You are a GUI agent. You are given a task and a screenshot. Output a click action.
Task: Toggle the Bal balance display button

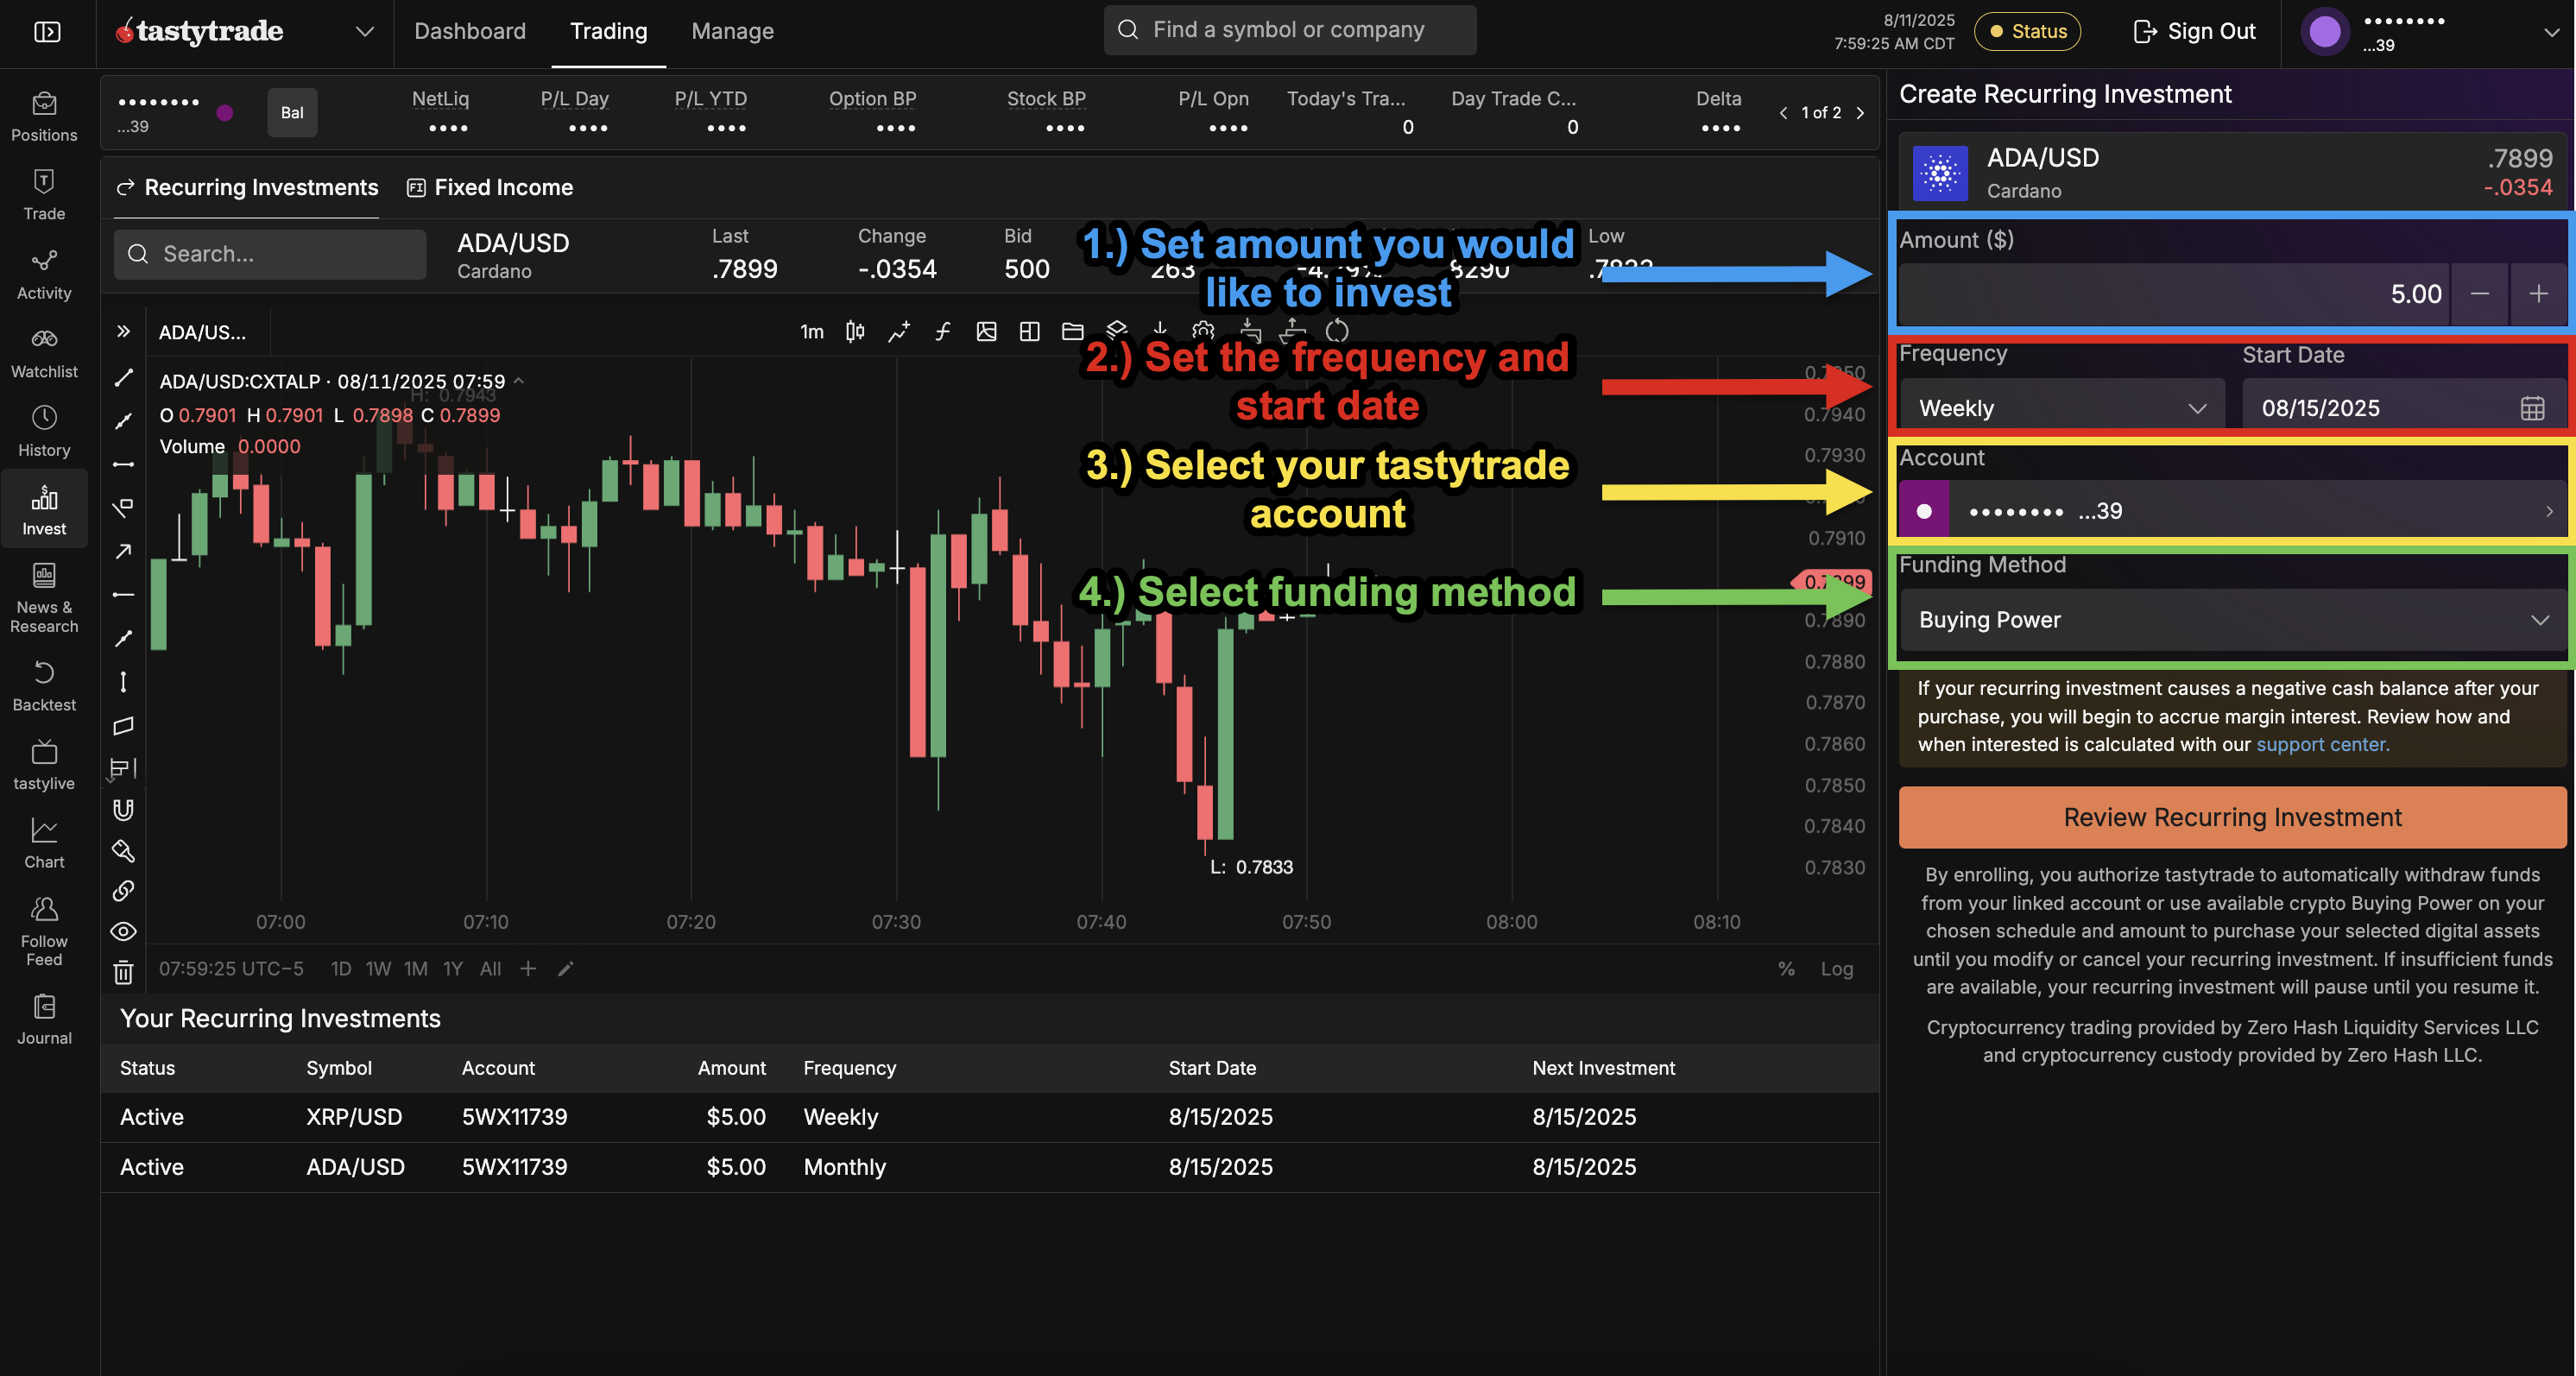click(x=291, y=112)
